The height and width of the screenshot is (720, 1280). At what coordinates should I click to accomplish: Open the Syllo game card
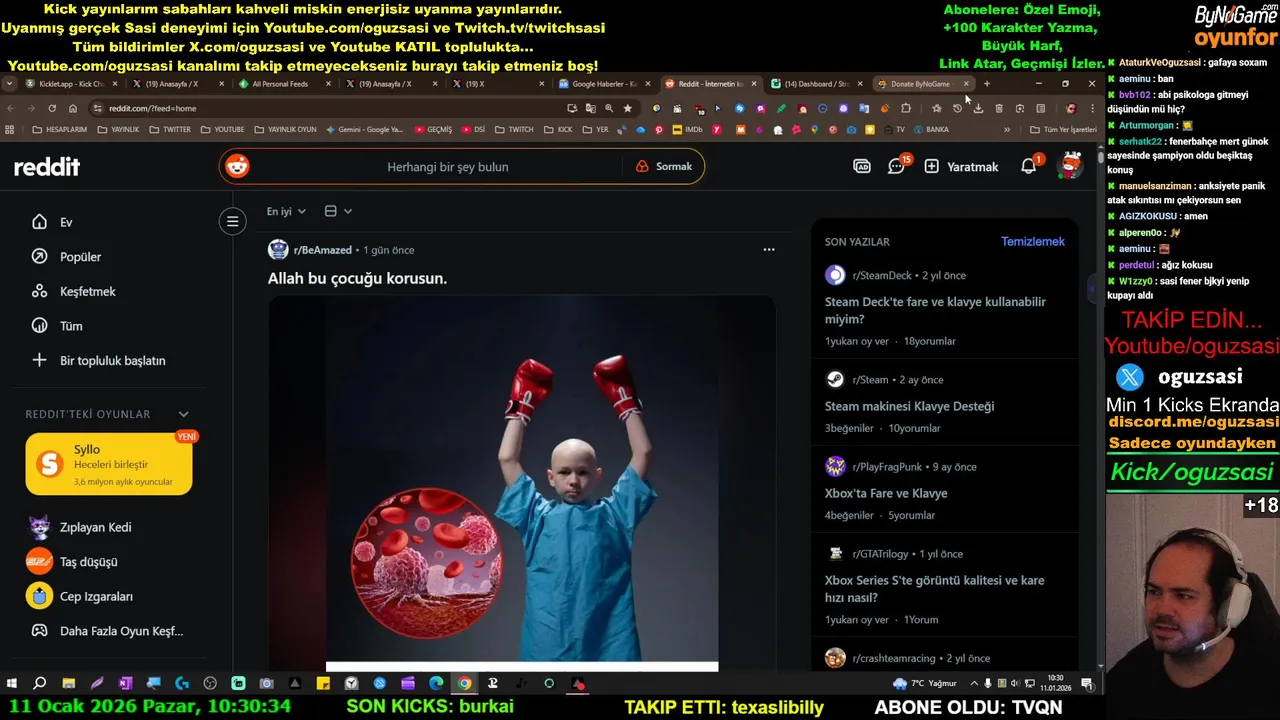pos(109,464)
